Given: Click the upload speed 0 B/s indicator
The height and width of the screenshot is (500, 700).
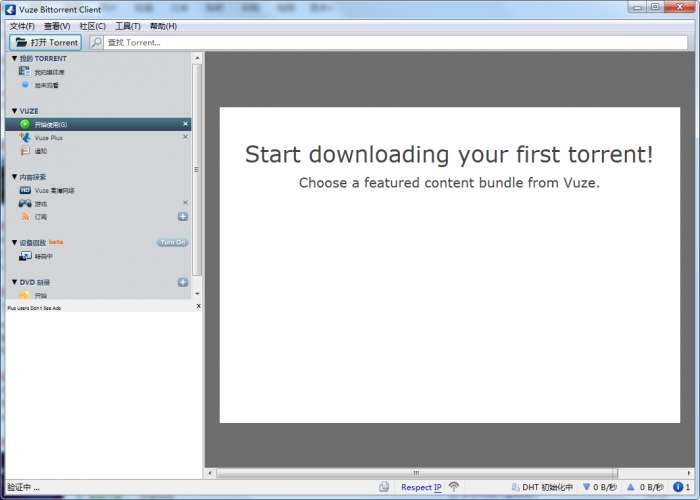Looking at the screenshot, I should [645, 487].
